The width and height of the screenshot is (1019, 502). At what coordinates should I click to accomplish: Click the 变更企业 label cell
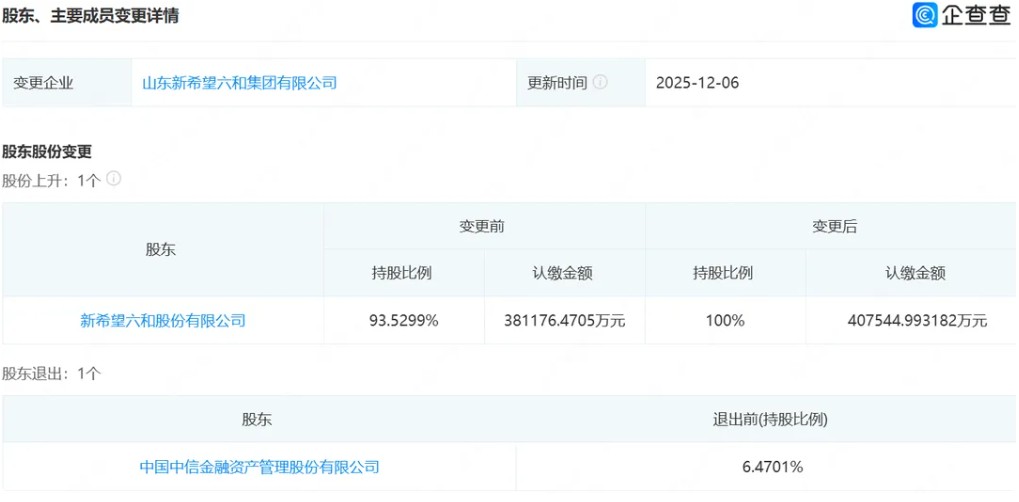pos(43,83)
